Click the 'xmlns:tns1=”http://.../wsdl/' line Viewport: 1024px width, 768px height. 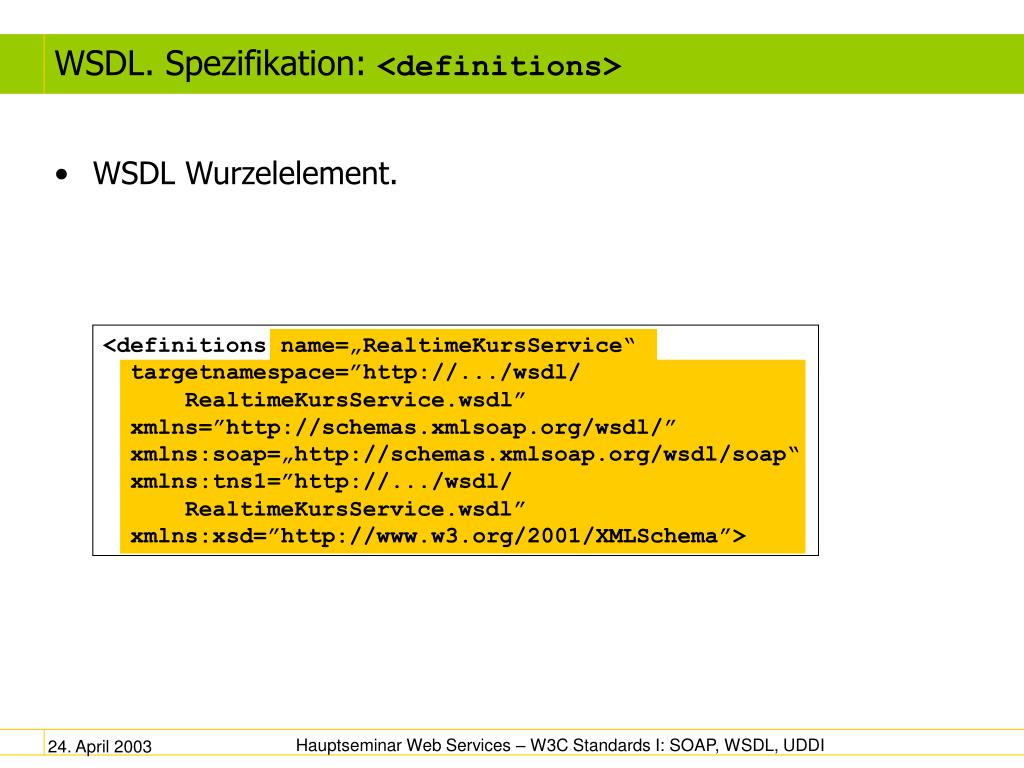pyautogui.click(x=321, y=482)
